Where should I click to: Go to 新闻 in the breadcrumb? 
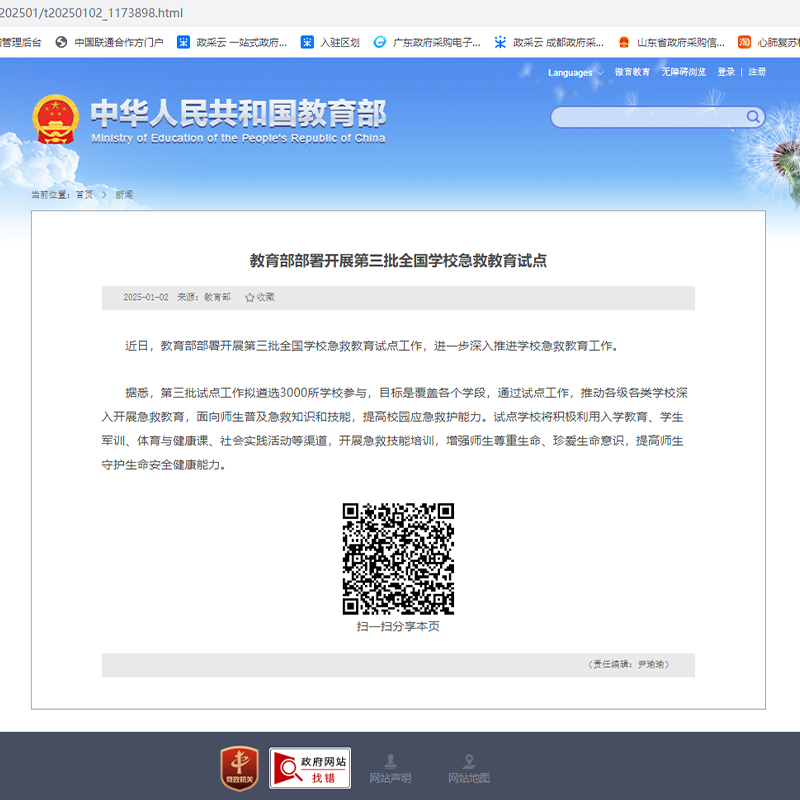point(124,195)
